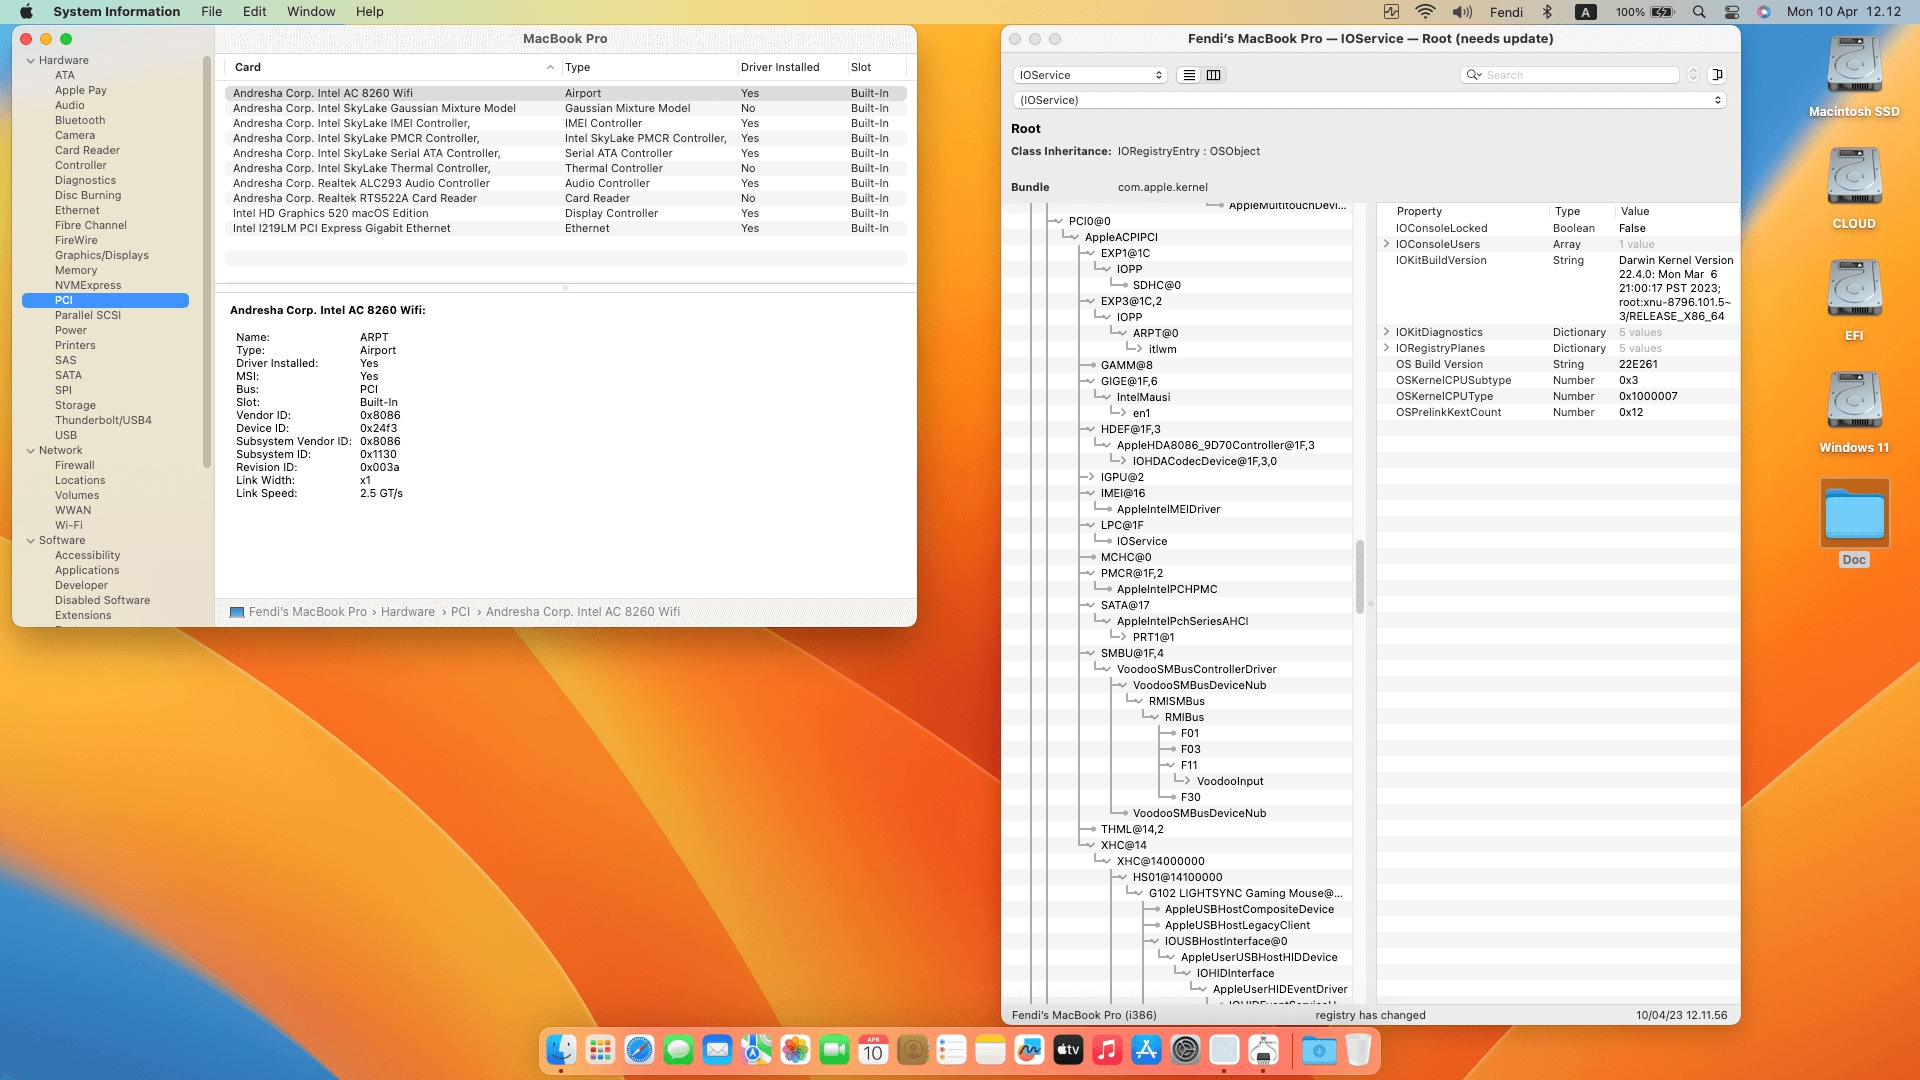Image resolution: width=1920 pixels, height=1080 pixels.
Task: Launch Safari from the Dock
Action: (639, 1049)
